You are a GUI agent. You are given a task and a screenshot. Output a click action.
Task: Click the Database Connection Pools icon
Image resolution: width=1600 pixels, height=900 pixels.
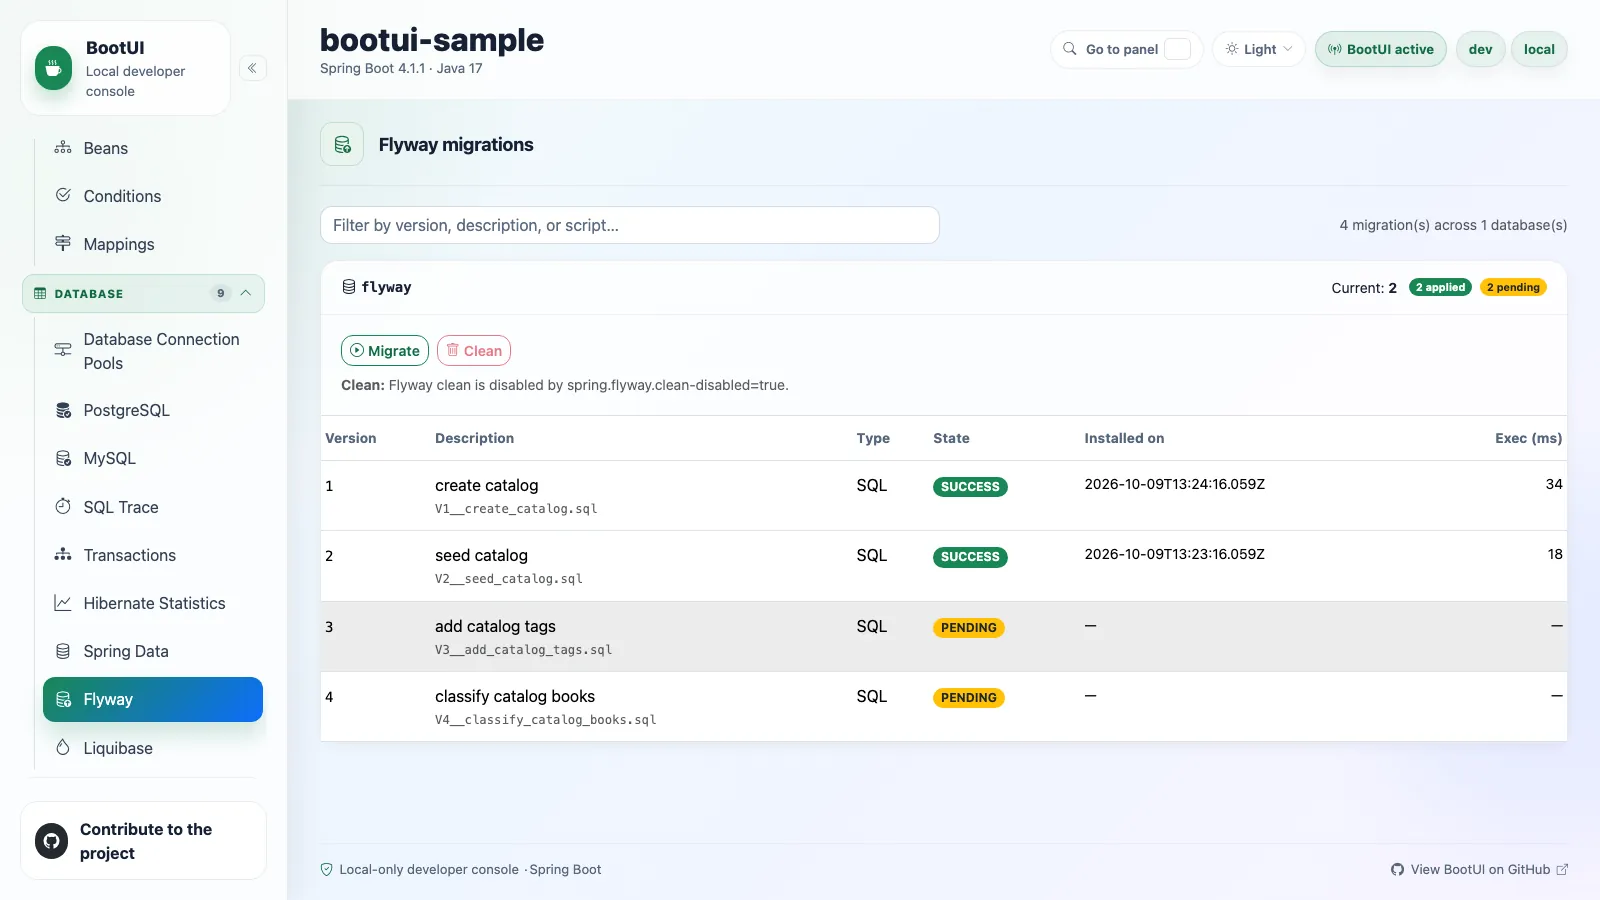pos(63,350)
